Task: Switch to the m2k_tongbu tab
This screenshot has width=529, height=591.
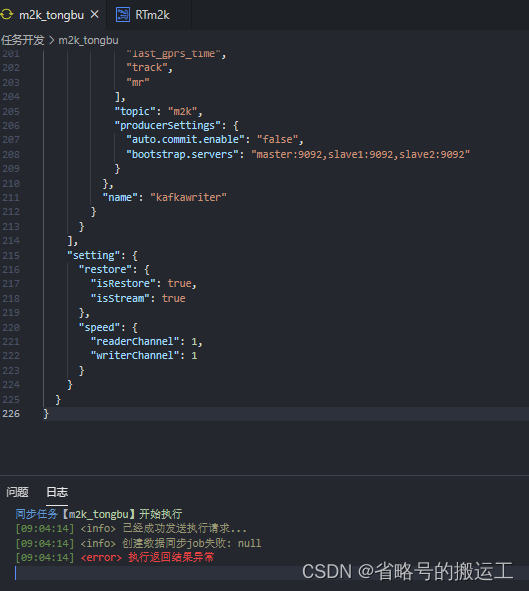Action: pyautogui.click(x=51, y=15)
